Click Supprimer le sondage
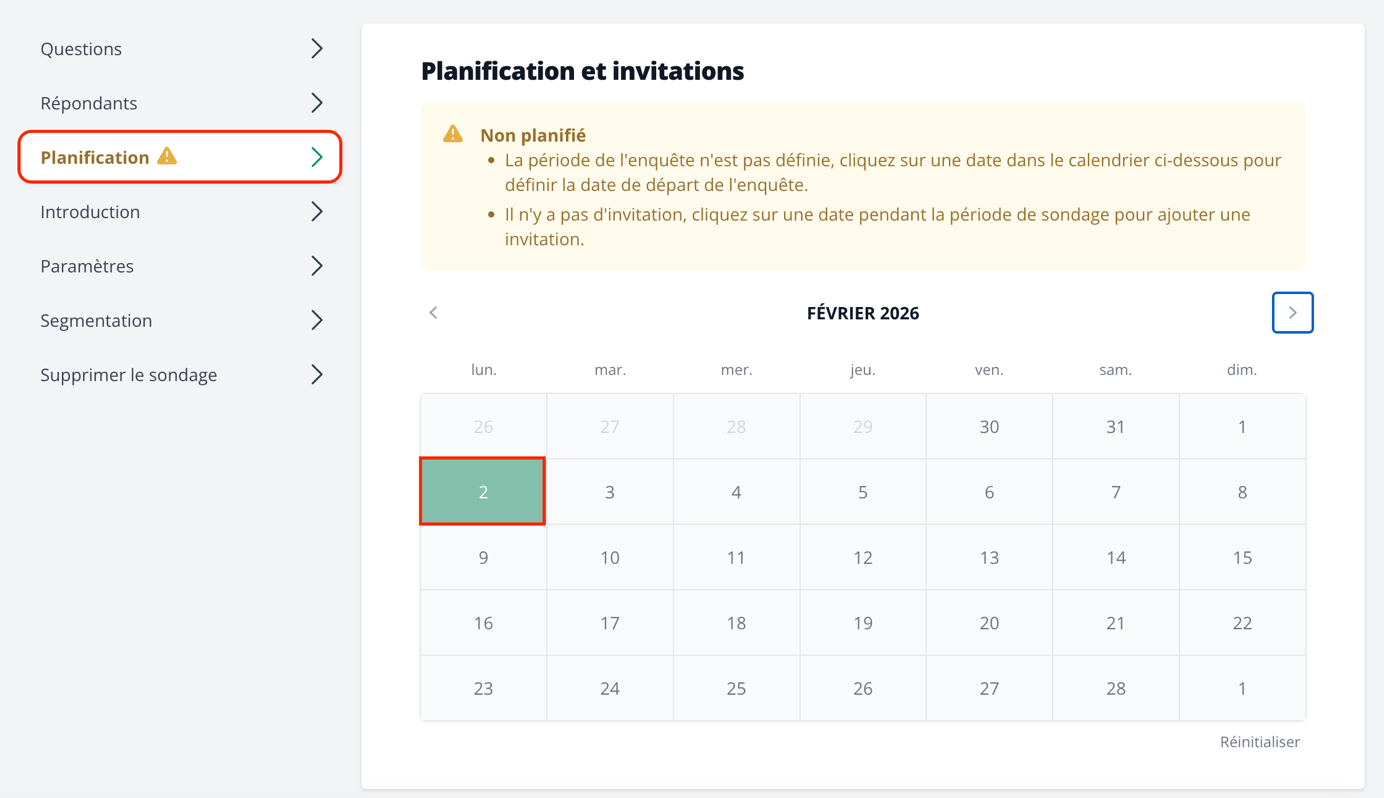This screenshot has height=798, width=1384. click(x=128, y=374)
